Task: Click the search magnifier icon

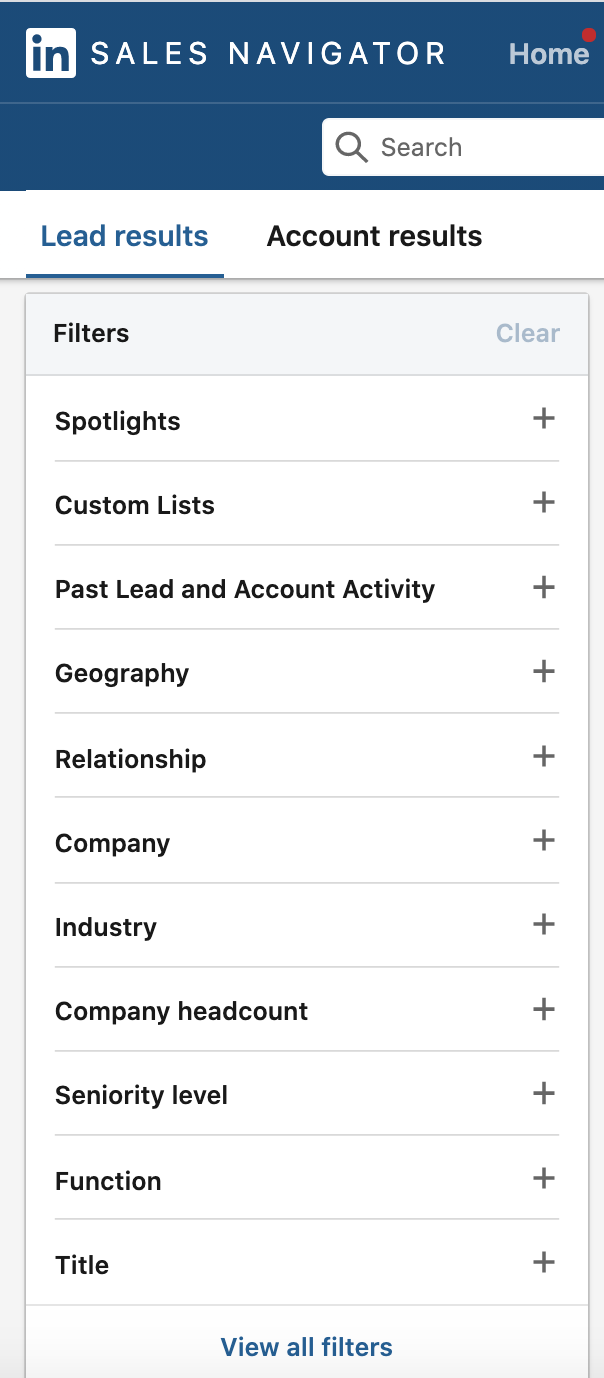Action: coord(351,148)
